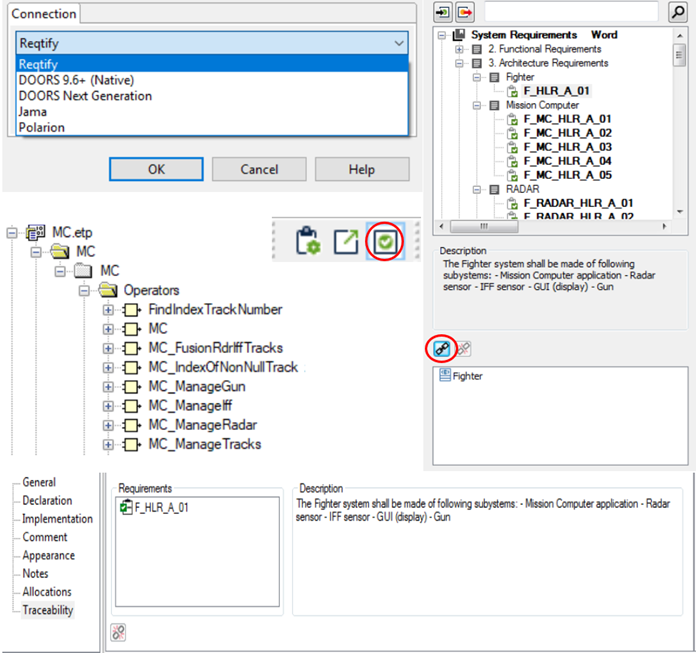Select MC_IndexOfNonNullTrack operator
This screenshot has height=653, width=696.
coord(223,368)
